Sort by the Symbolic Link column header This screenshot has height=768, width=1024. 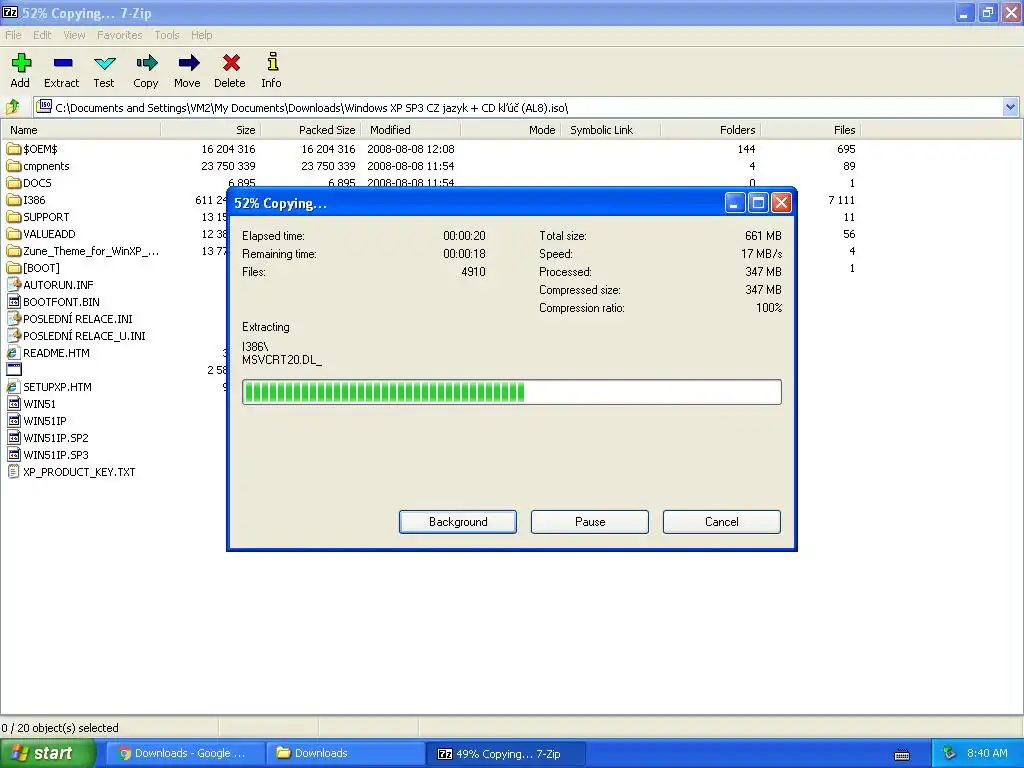[x=611, y=130]
